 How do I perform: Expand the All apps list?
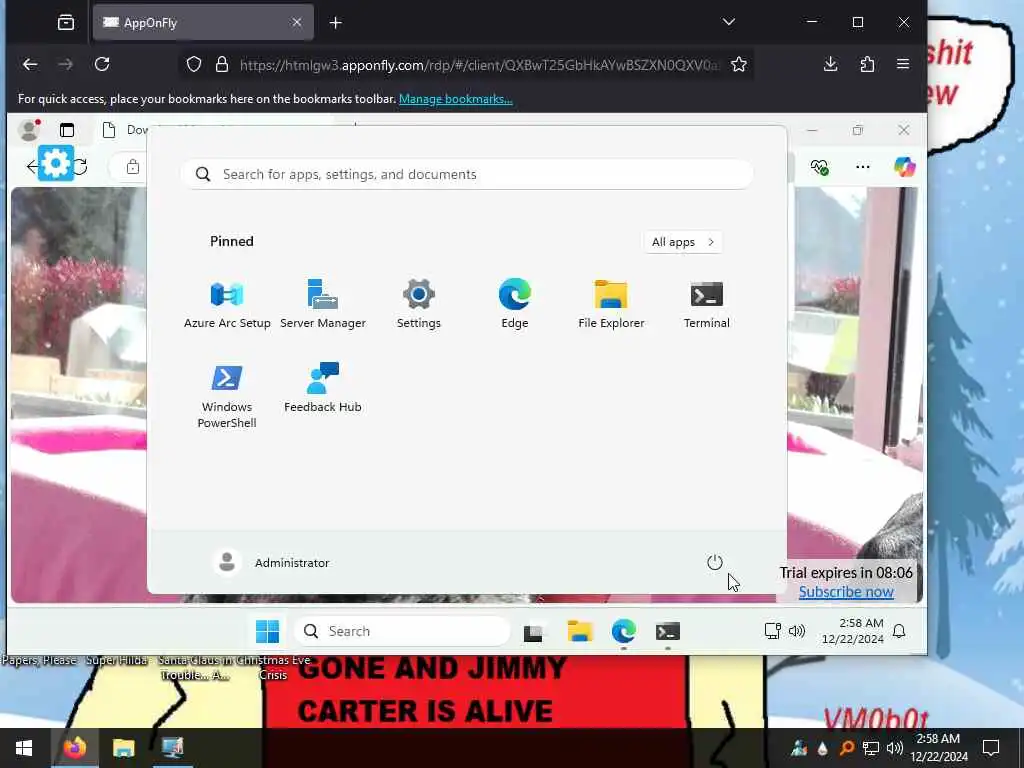click(x=682, y=242)
